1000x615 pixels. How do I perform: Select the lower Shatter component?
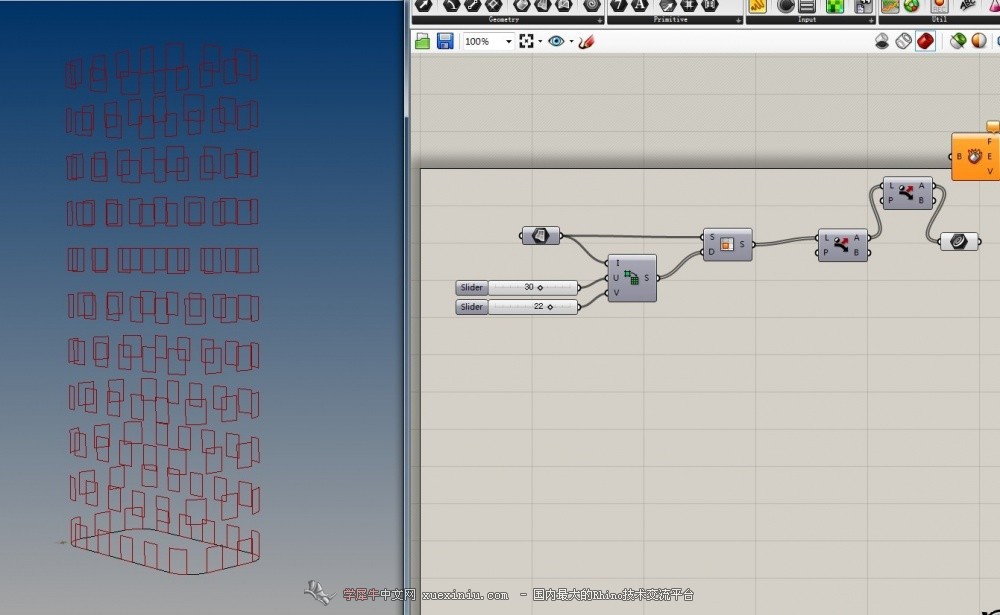point(842,245)
